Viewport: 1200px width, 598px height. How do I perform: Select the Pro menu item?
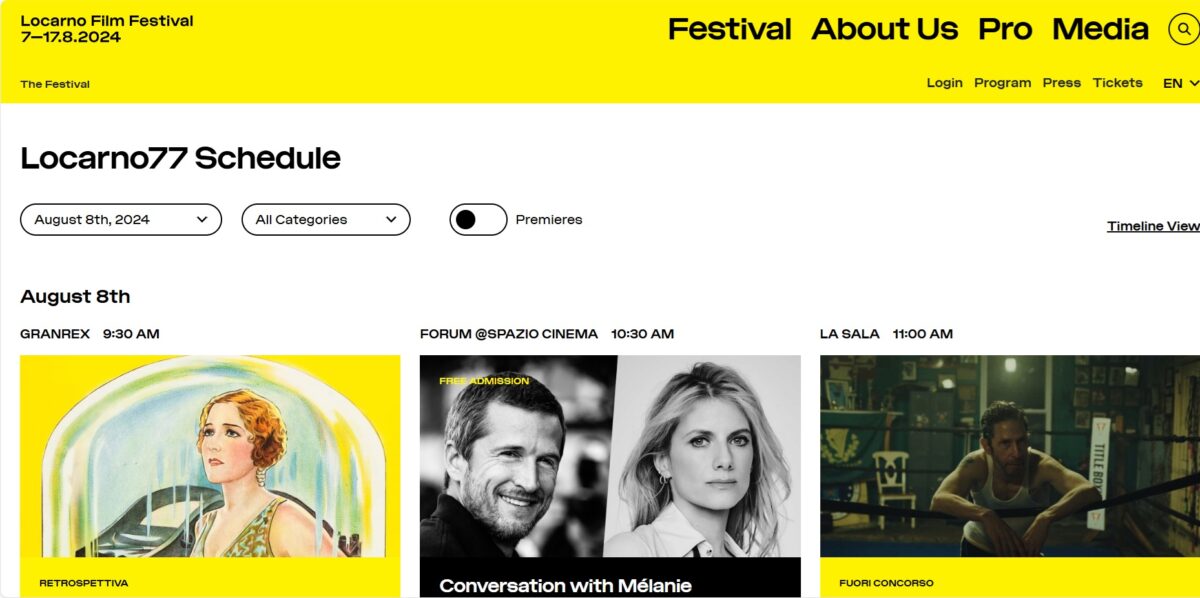pyautogui.click(x=1005, y=29)
